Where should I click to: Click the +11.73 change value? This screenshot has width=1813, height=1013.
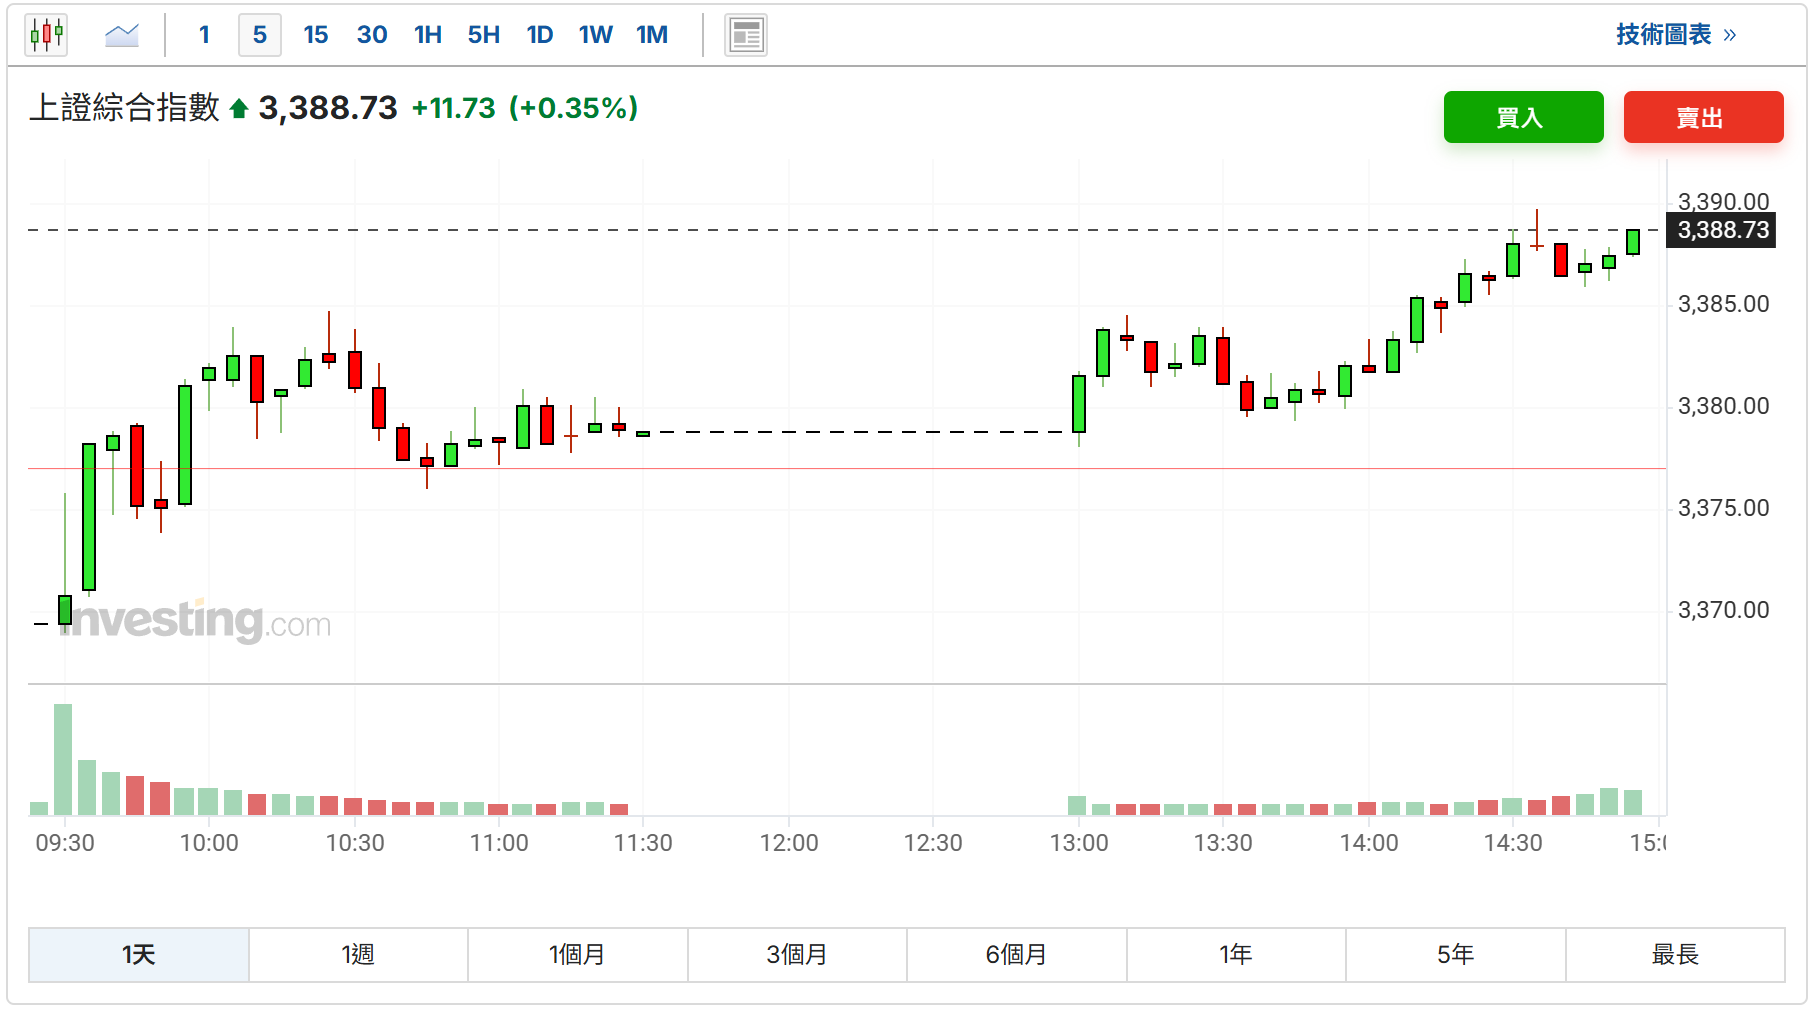click(x=454, y=108)
